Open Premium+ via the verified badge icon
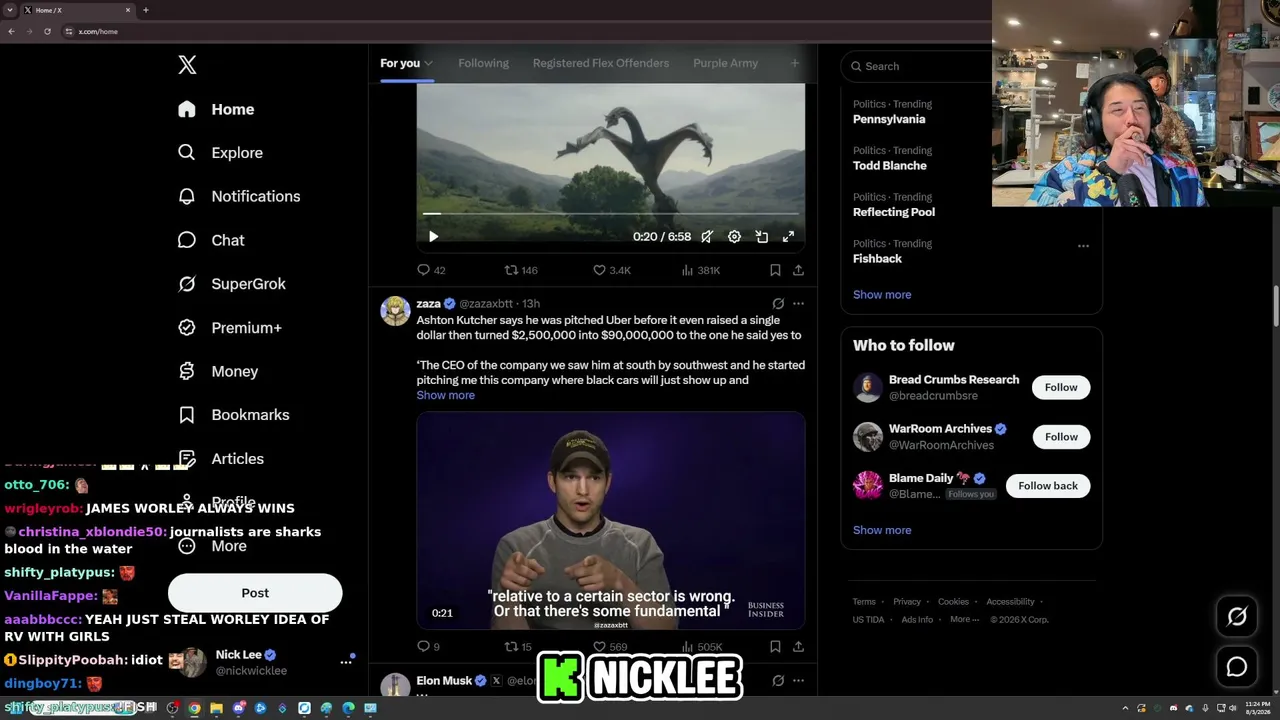This screenshot has height=720, width=1280. [x=187, y=327]
